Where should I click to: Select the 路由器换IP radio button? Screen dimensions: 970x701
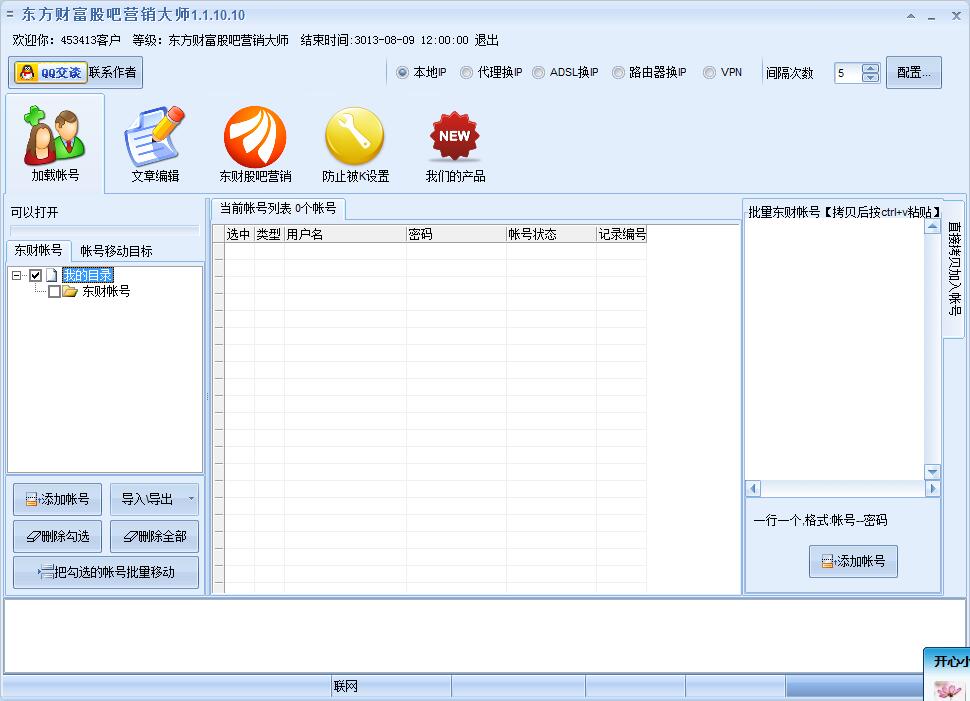618,72
